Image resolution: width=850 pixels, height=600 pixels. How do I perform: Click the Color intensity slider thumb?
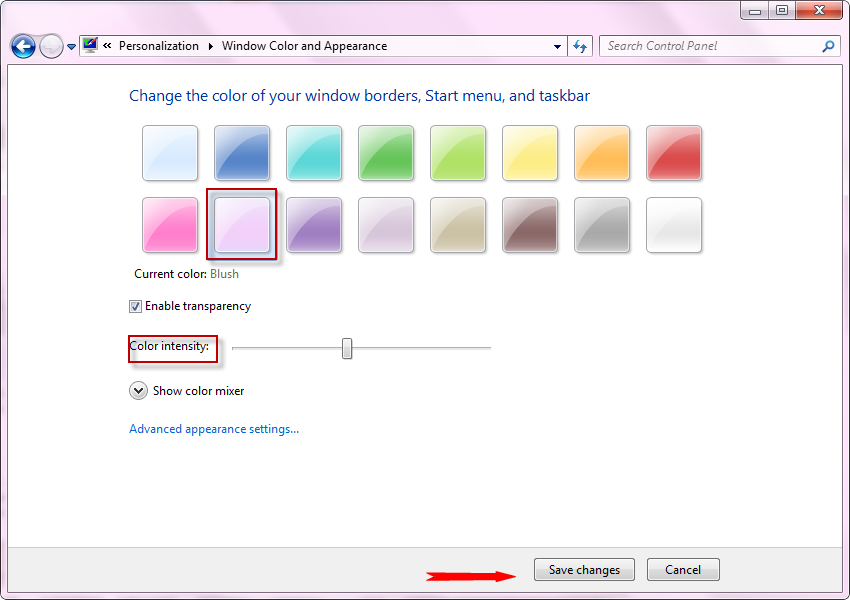coord(347,349)
